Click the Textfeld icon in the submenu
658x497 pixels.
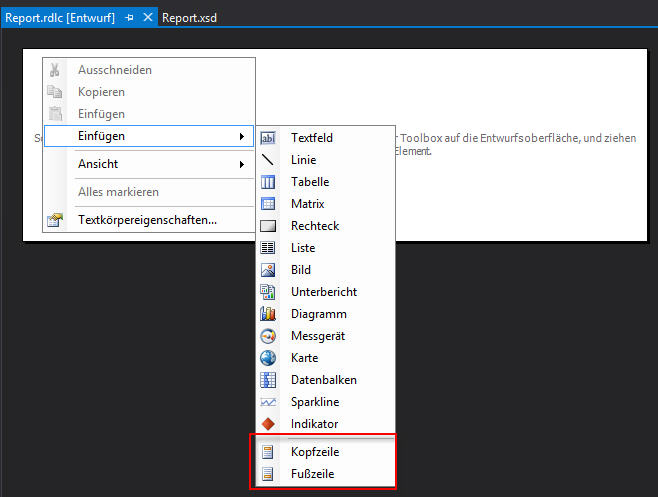(x=268, y=138)
